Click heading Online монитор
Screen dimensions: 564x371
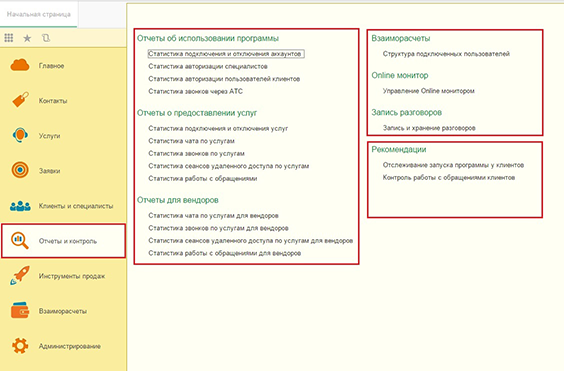400,76
